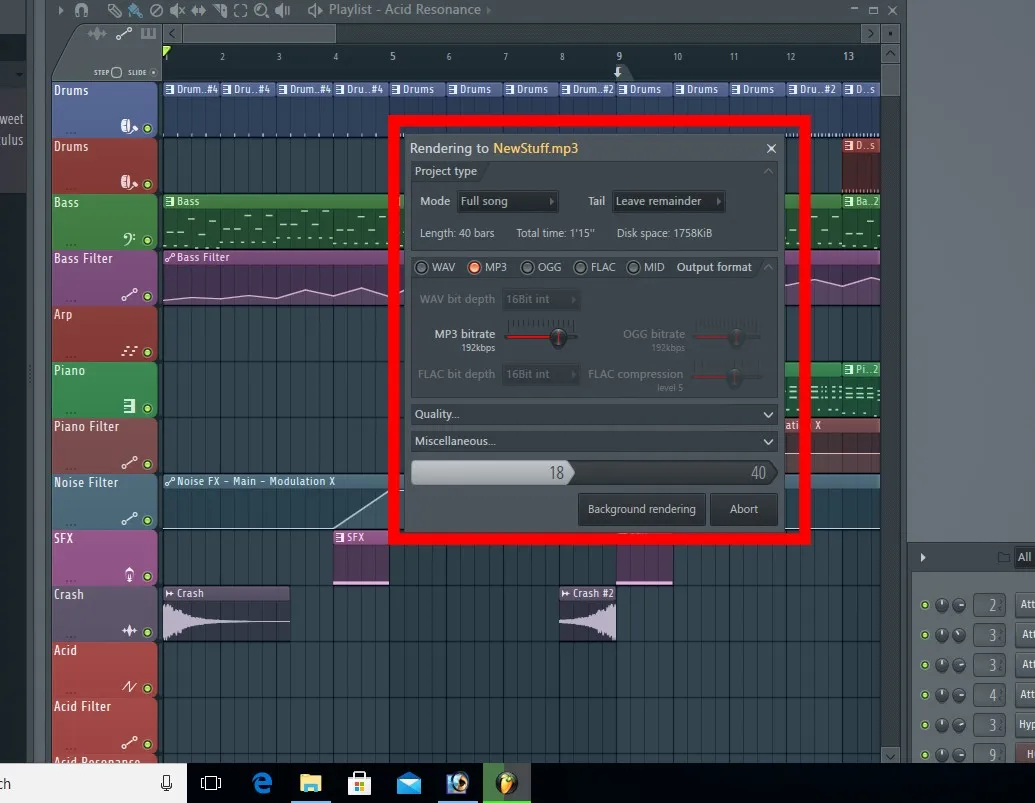1035x803 pixels.
Task: Click bar 5 on the timeline ruler
Action: (393, 57)
